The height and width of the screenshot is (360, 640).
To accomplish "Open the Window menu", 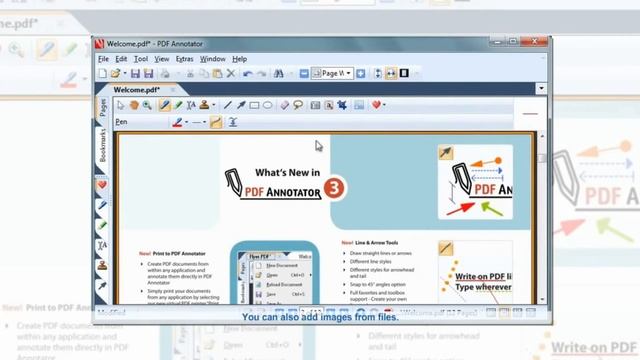I will click(213, 59).
